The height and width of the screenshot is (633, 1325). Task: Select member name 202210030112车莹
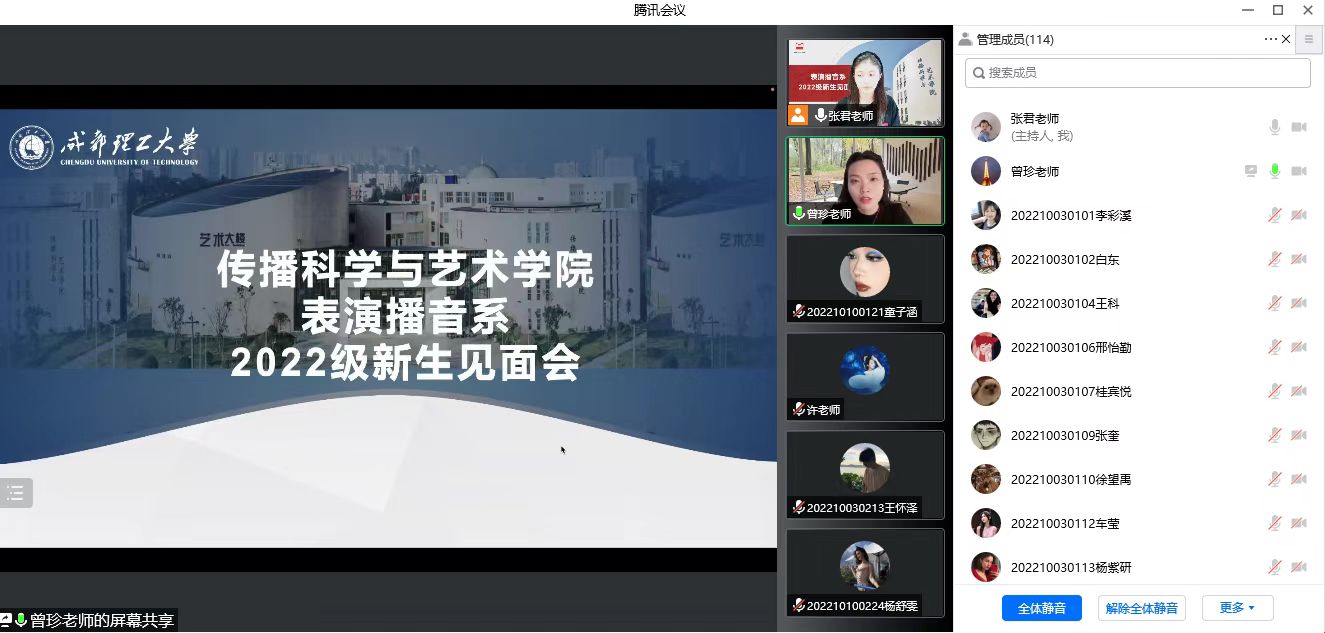(x=1065, y=524)
